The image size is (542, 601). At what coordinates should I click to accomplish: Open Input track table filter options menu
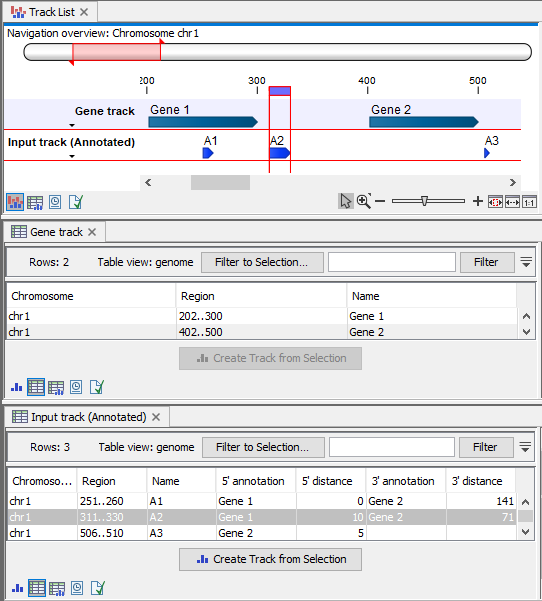[525, 447]
